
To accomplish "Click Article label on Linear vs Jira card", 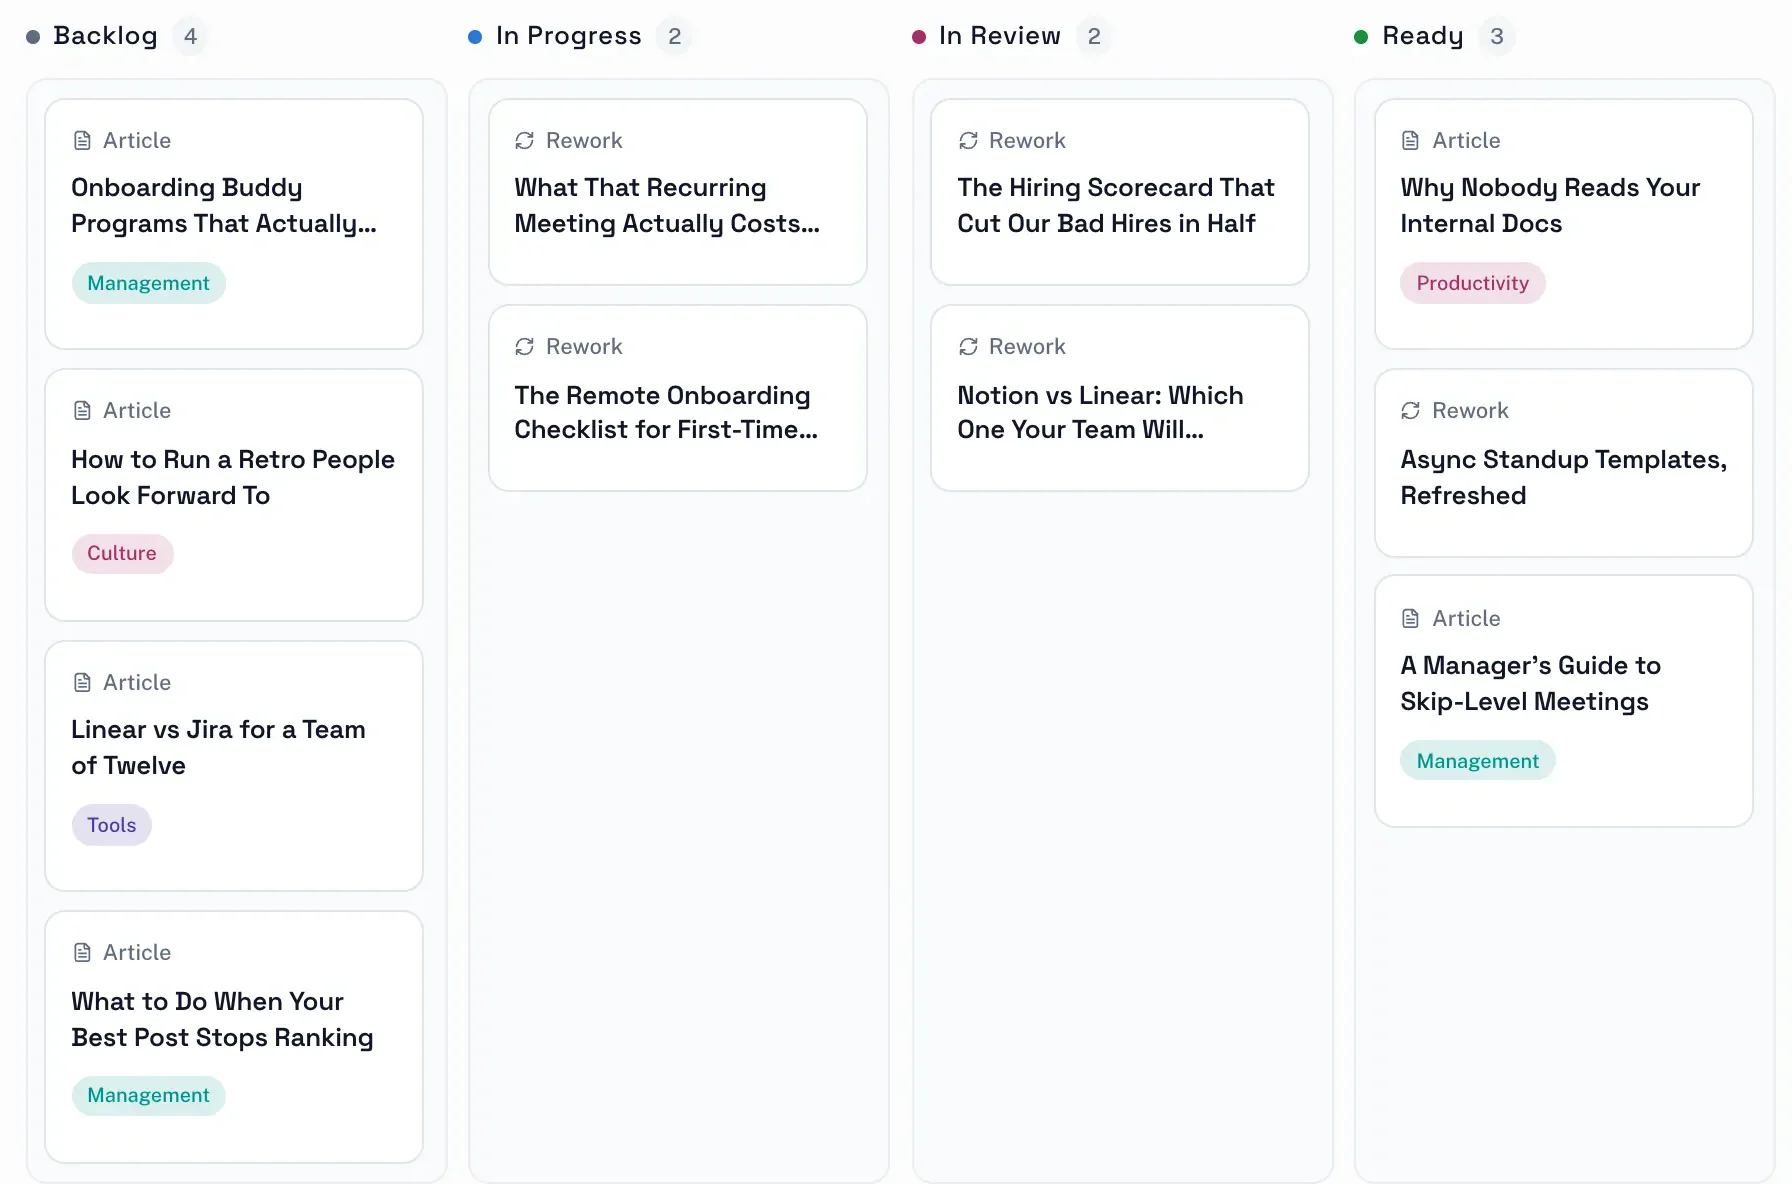I will 137,683.
